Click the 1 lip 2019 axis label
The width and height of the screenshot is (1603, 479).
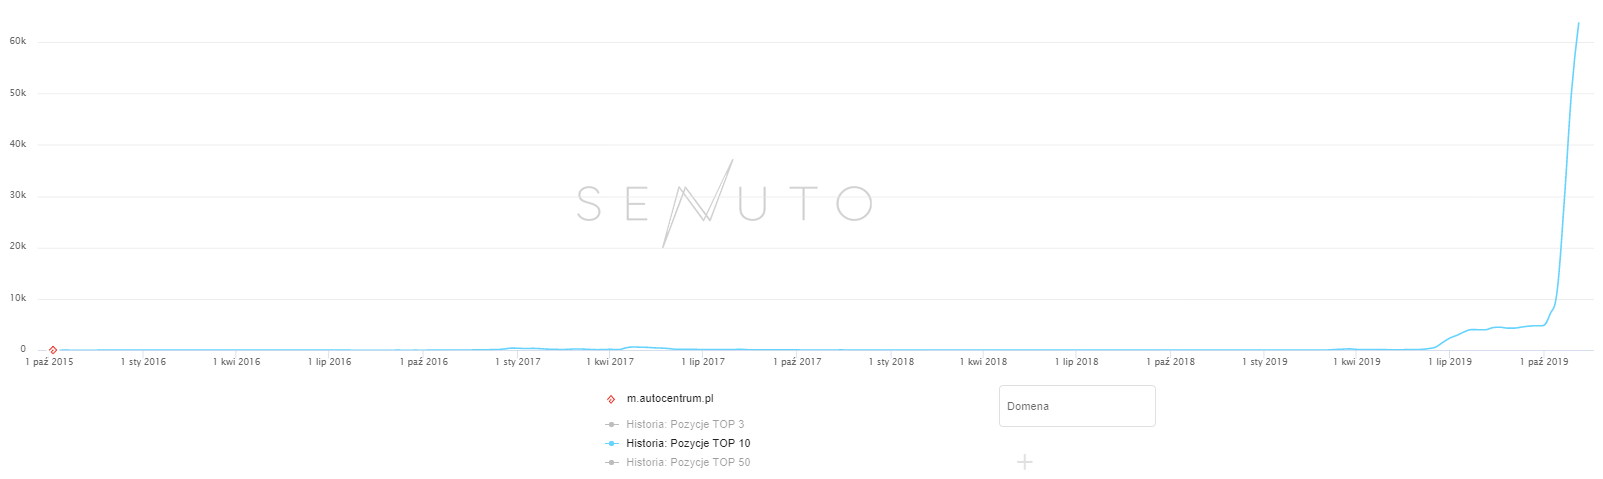coord(1449,362)
